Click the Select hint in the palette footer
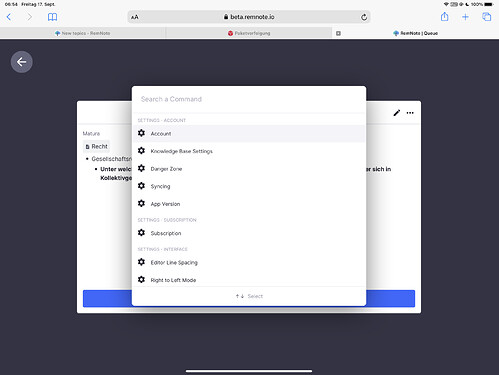The image size is (499, 375). [x=255, y=296]
